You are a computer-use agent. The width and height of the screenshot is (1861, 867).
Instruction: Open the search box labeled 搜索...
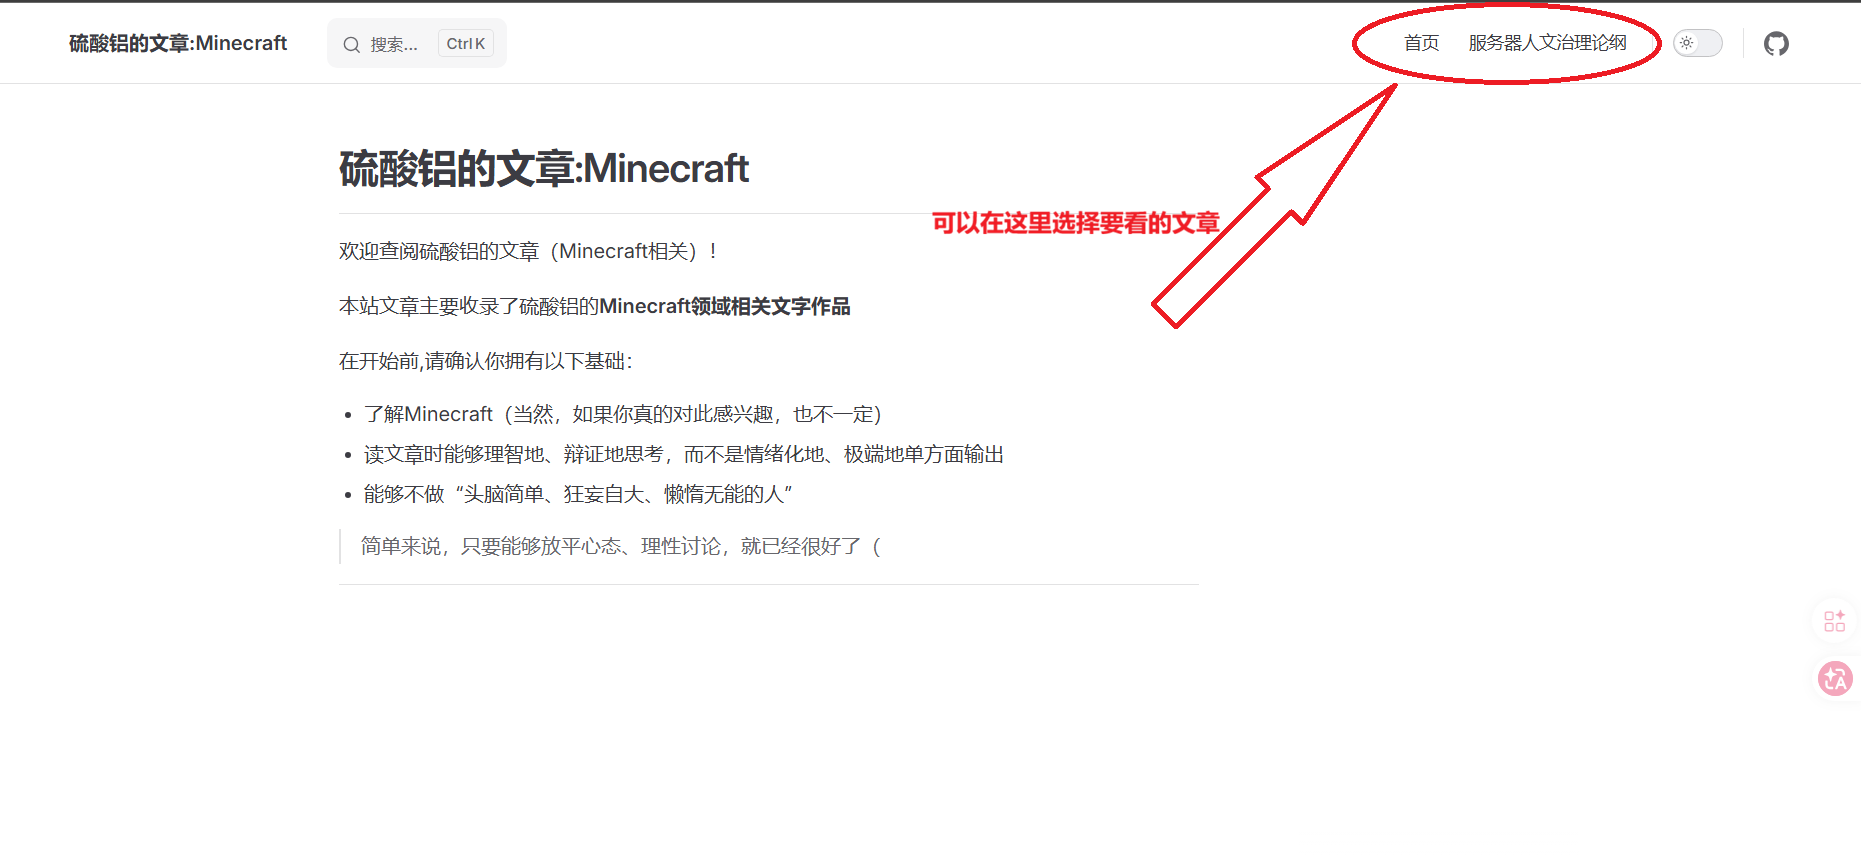417,43
